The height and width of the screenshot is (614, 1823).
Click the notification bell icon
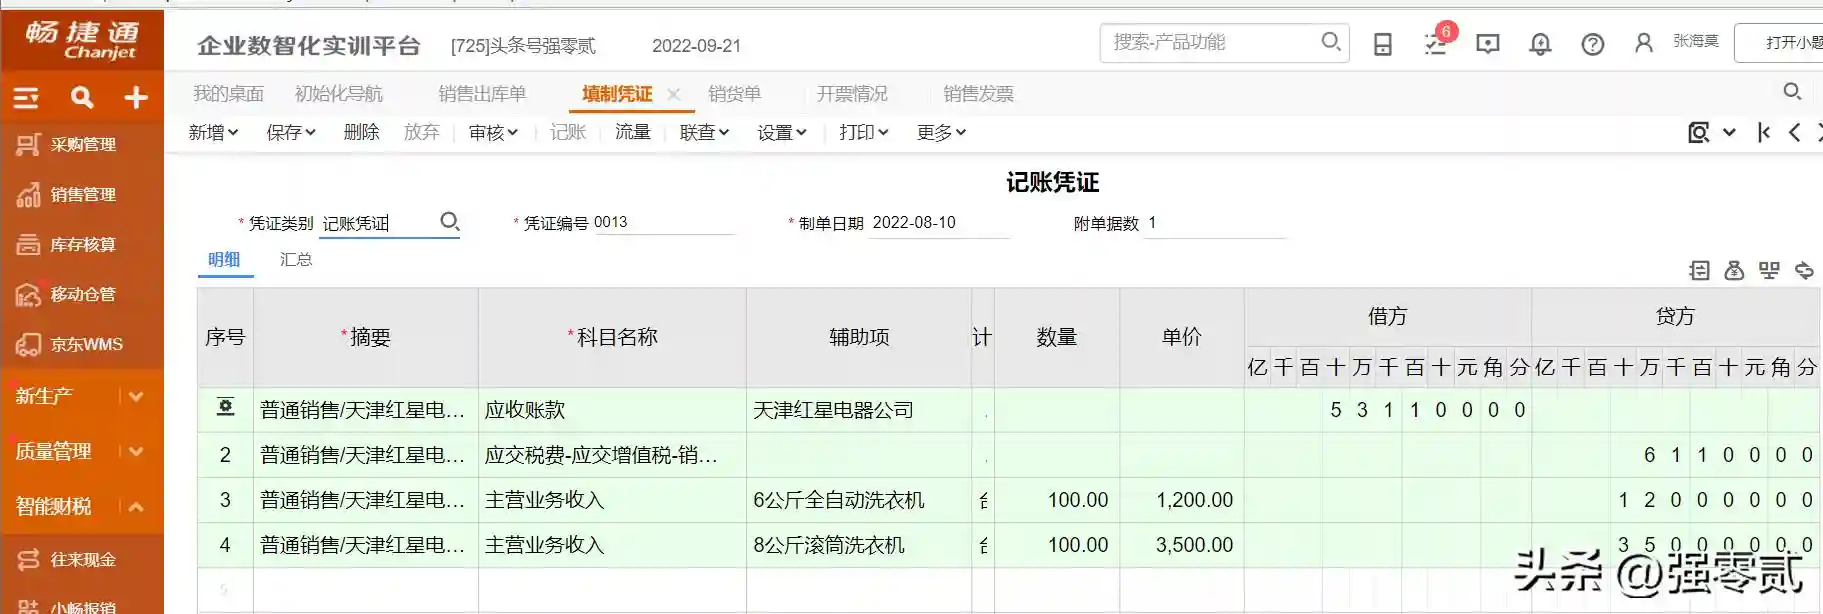1540,44
